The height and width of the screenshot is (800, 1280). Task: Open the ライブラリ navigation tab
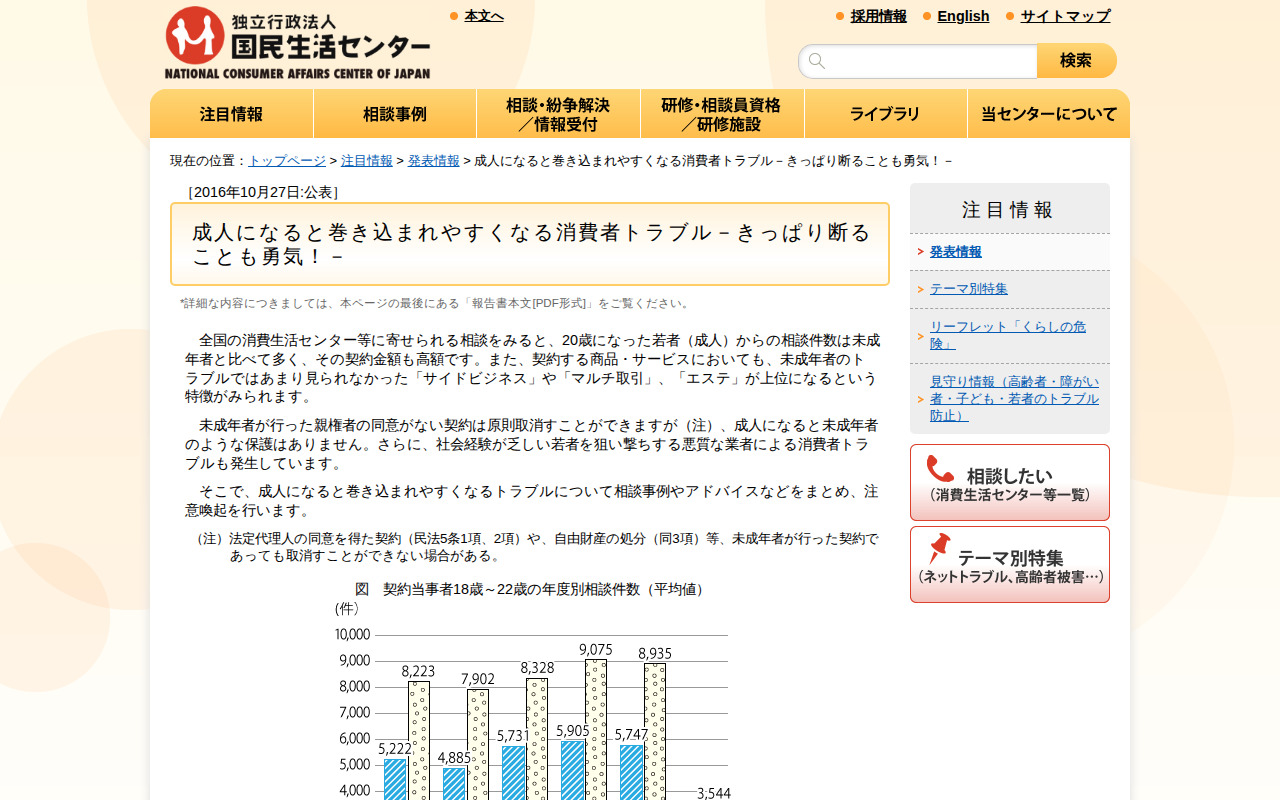click(885, 114)
